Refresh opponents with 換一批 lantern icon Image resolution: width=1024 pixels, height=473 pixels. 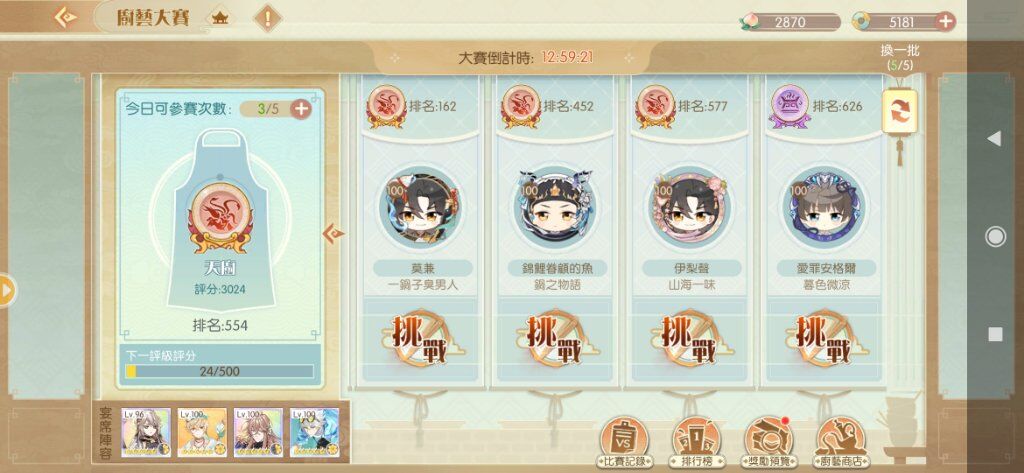click(900, 112)
